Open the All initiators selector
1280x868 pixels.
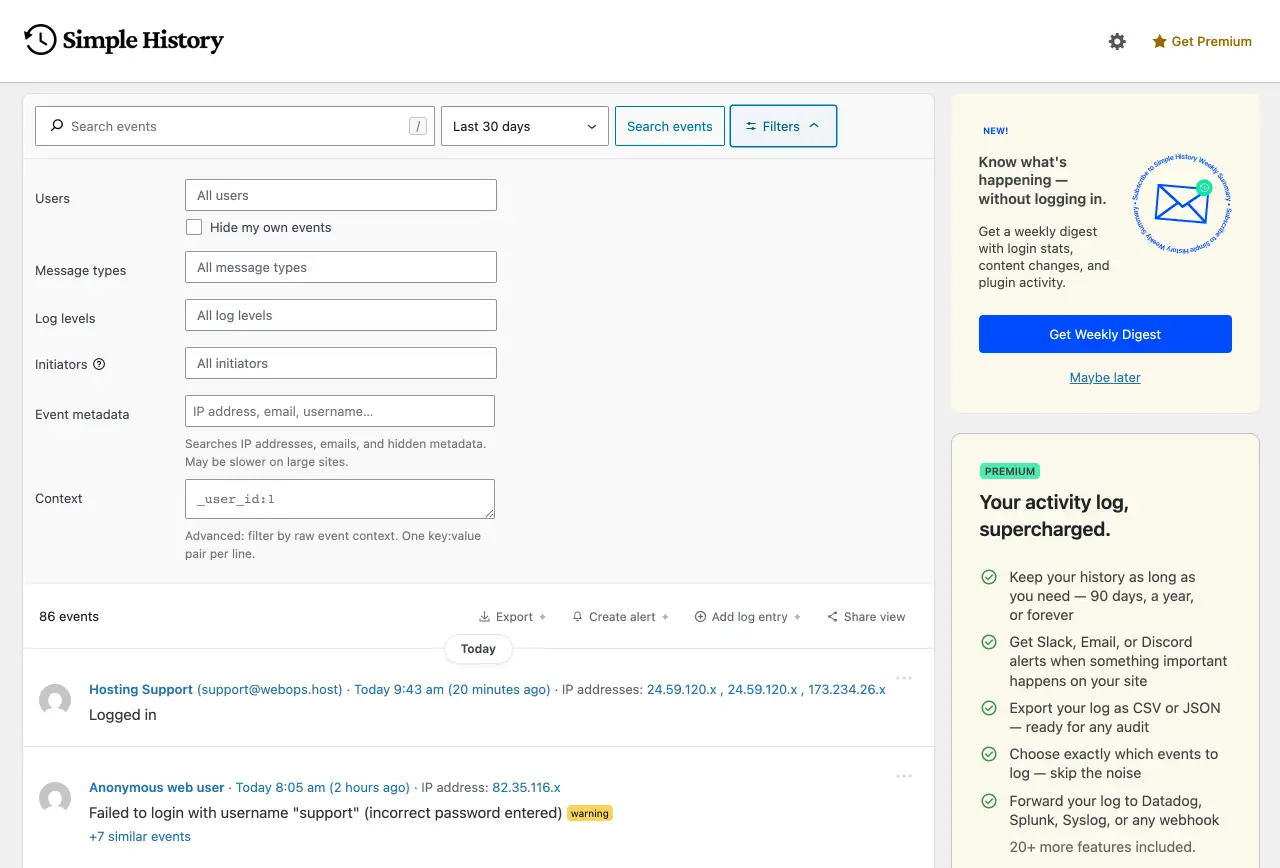pos(341,363)
